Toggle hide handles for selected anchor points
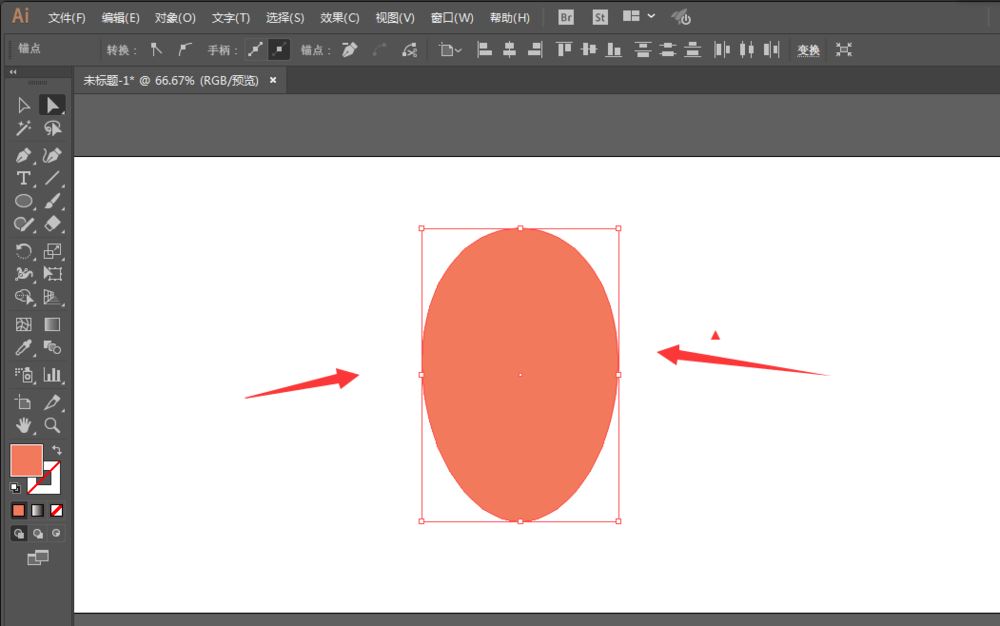Image resolution: width=1000 pixels, height=626 pixels. tap(279, 49)
